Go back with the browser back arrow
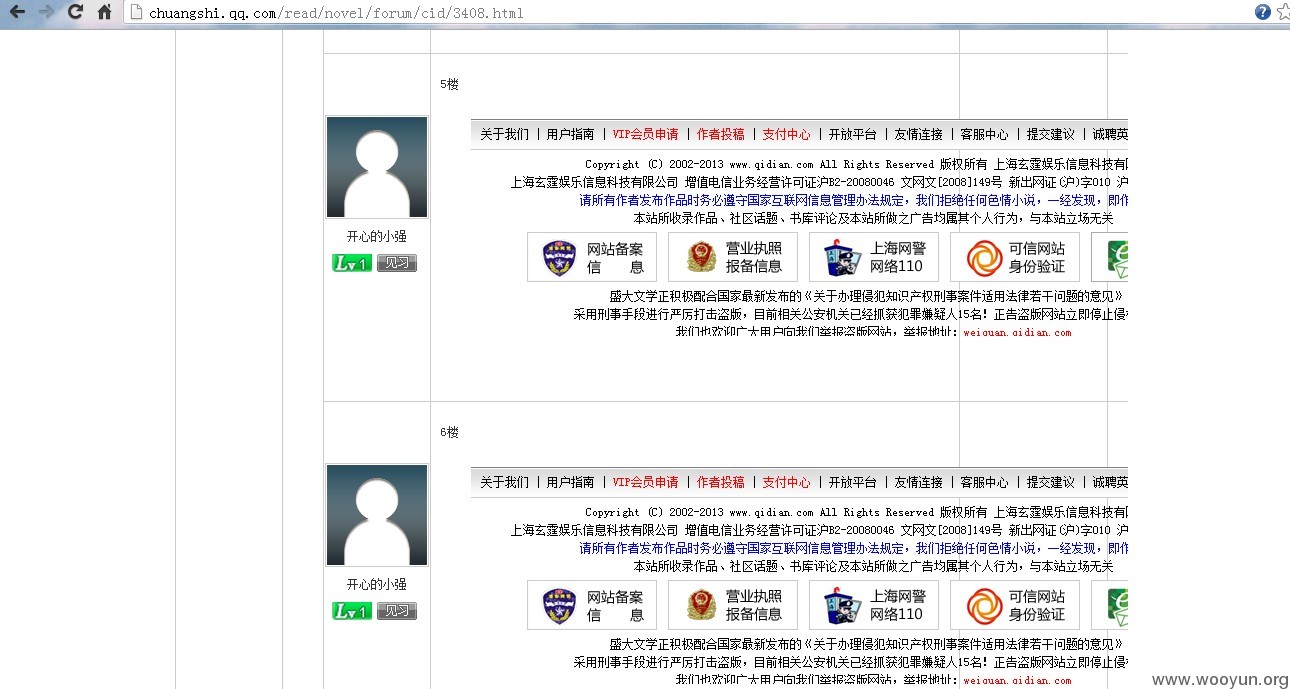This screenshot has width=1290, height=689. tap(17, 12)
